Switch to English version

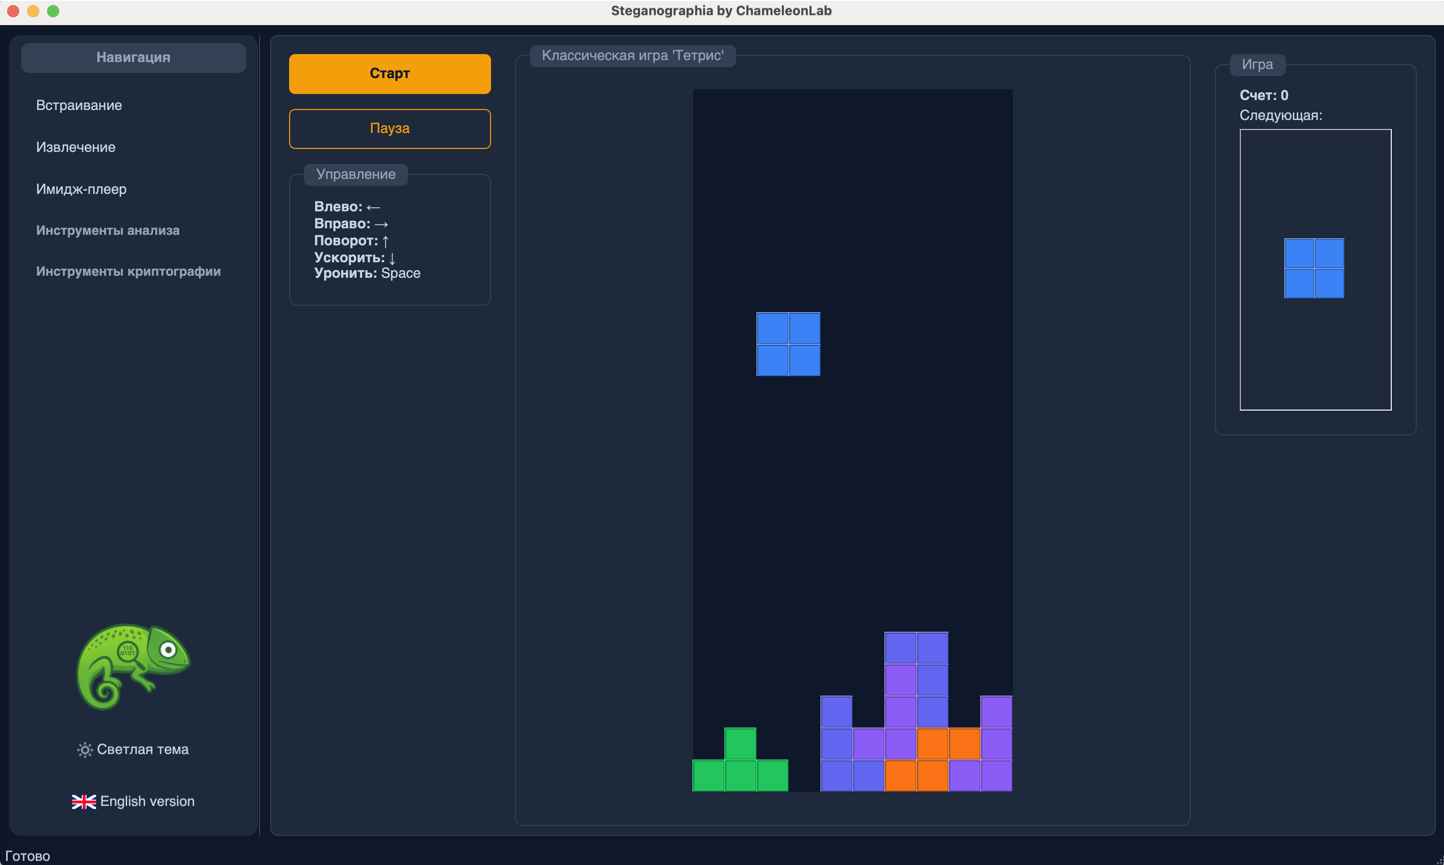click(133, 801)
